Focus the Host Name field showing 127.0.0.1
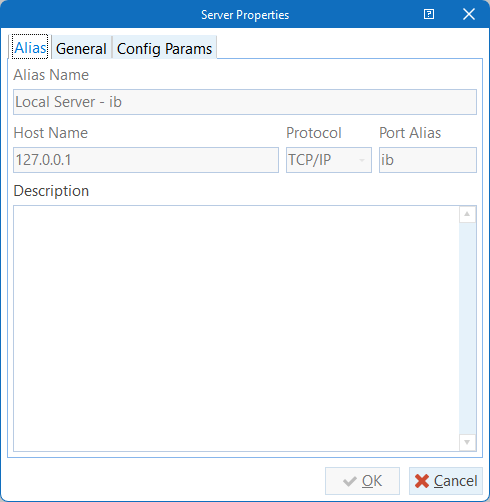 (146, 160)
